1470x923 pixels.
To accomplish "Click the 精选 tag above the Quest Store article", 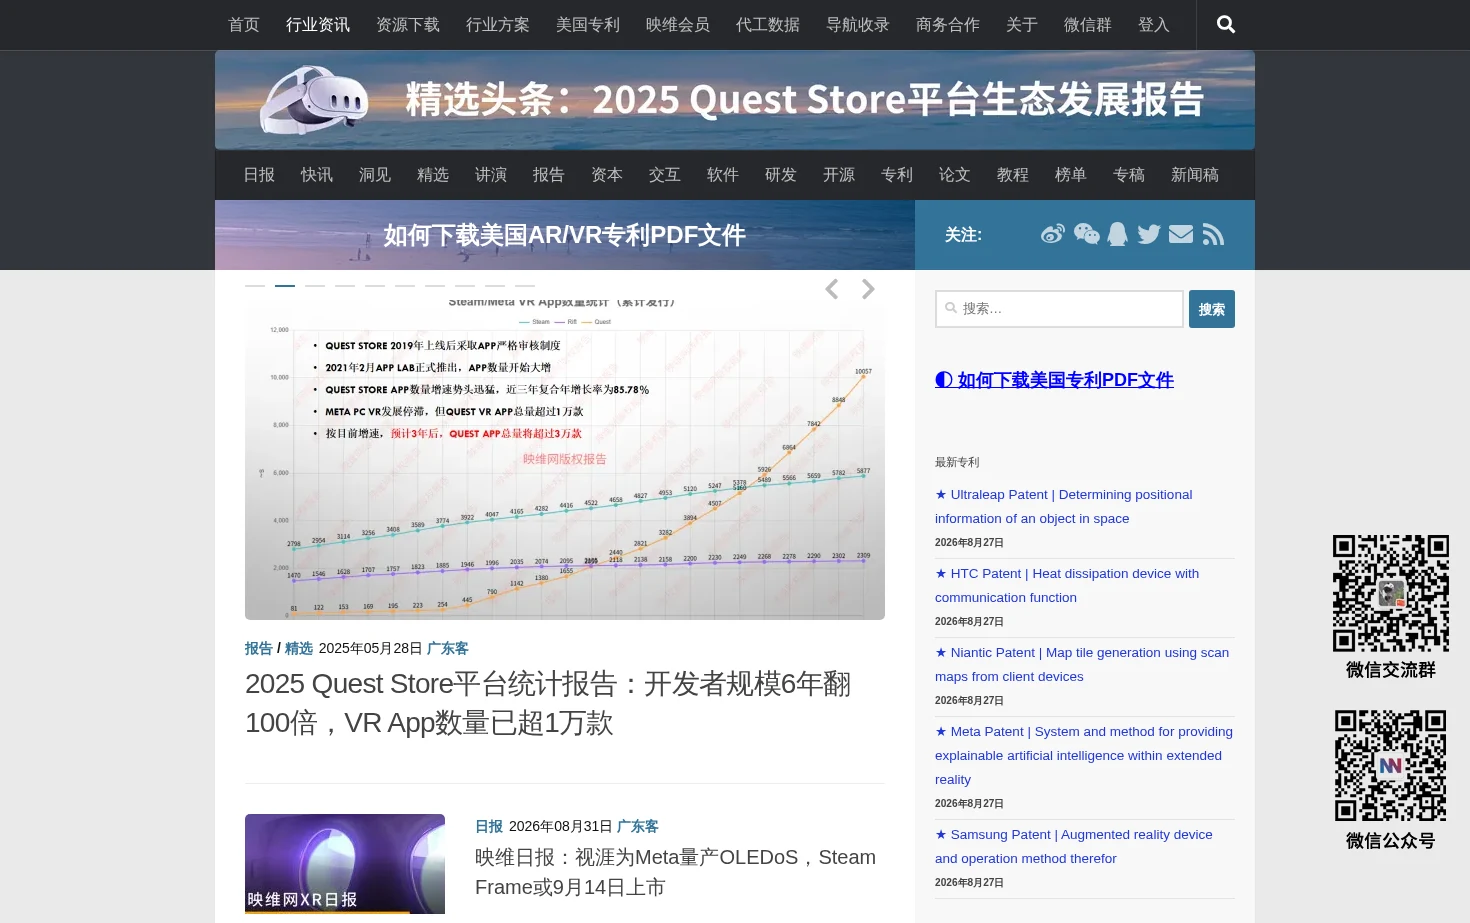I will (x=299, y=648).
